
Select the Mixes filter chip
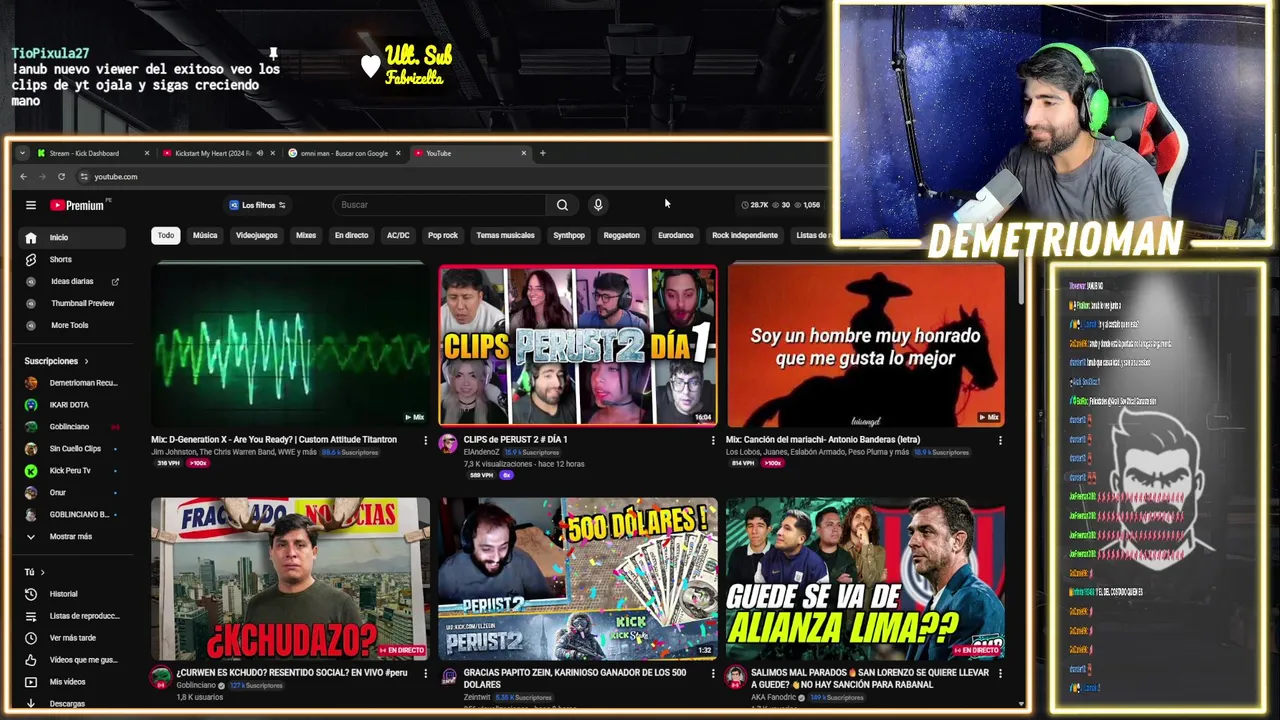tap(306, 235)
